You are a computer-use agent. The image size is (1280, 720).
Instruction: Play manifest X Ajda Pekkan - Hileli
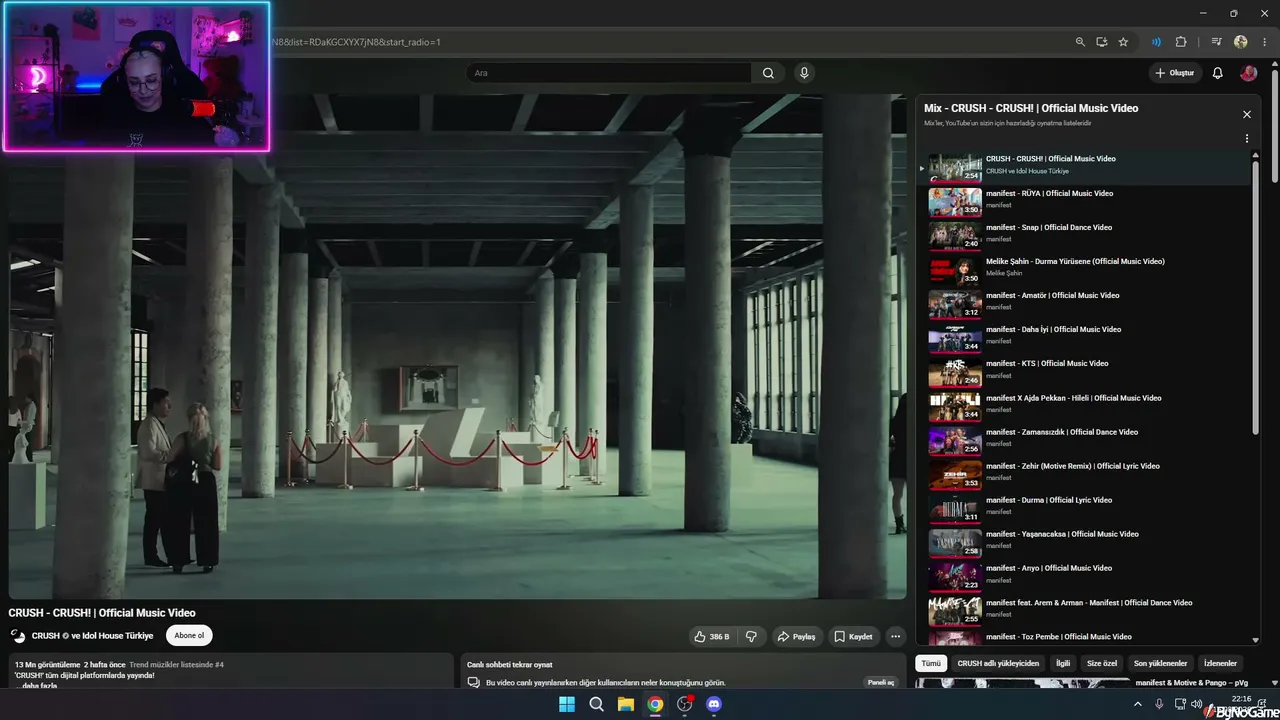(x=1083, y=406)
